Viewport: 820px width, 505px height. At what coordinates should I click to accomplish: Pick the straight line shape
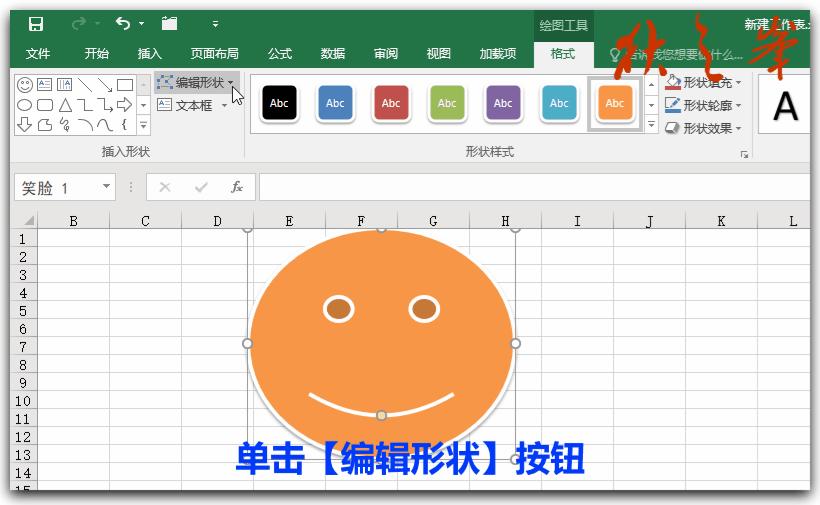(85, 84)
